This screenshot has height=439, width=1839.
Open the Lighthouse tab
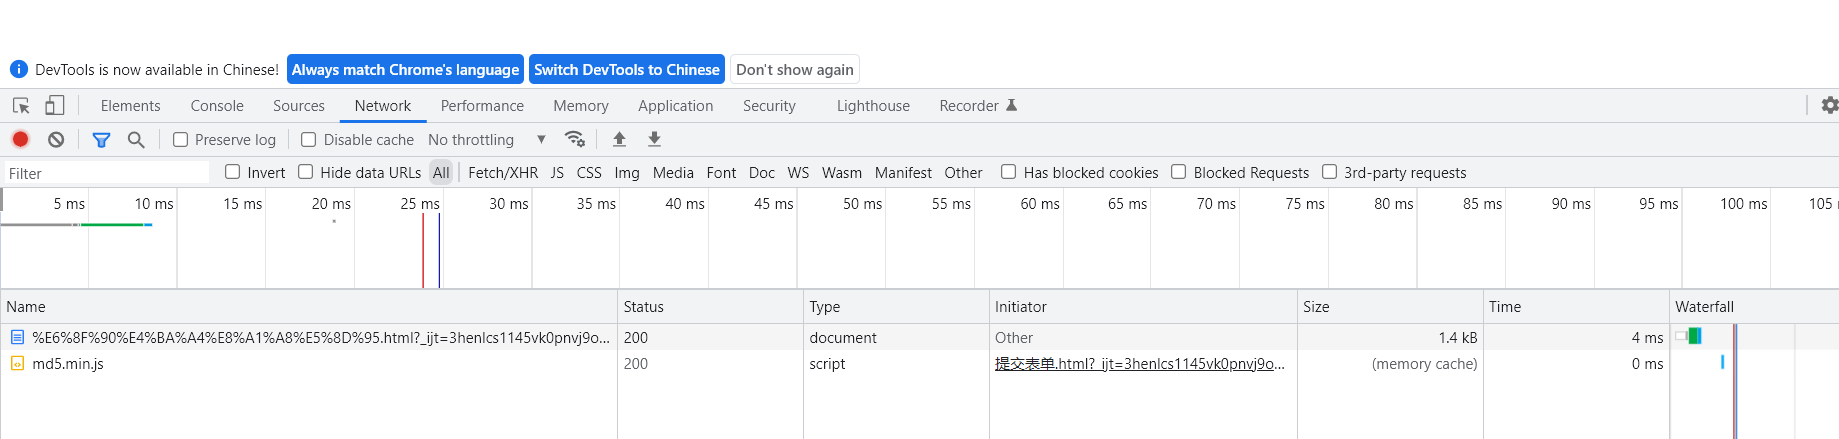tap(873, 106)
